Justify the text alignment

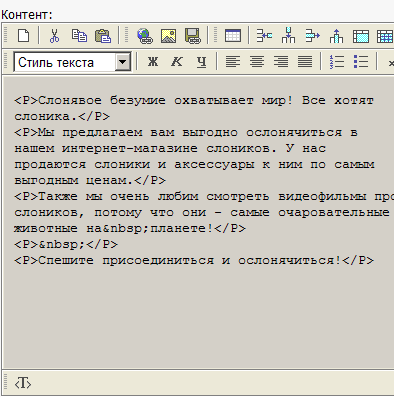coord(305,62)
